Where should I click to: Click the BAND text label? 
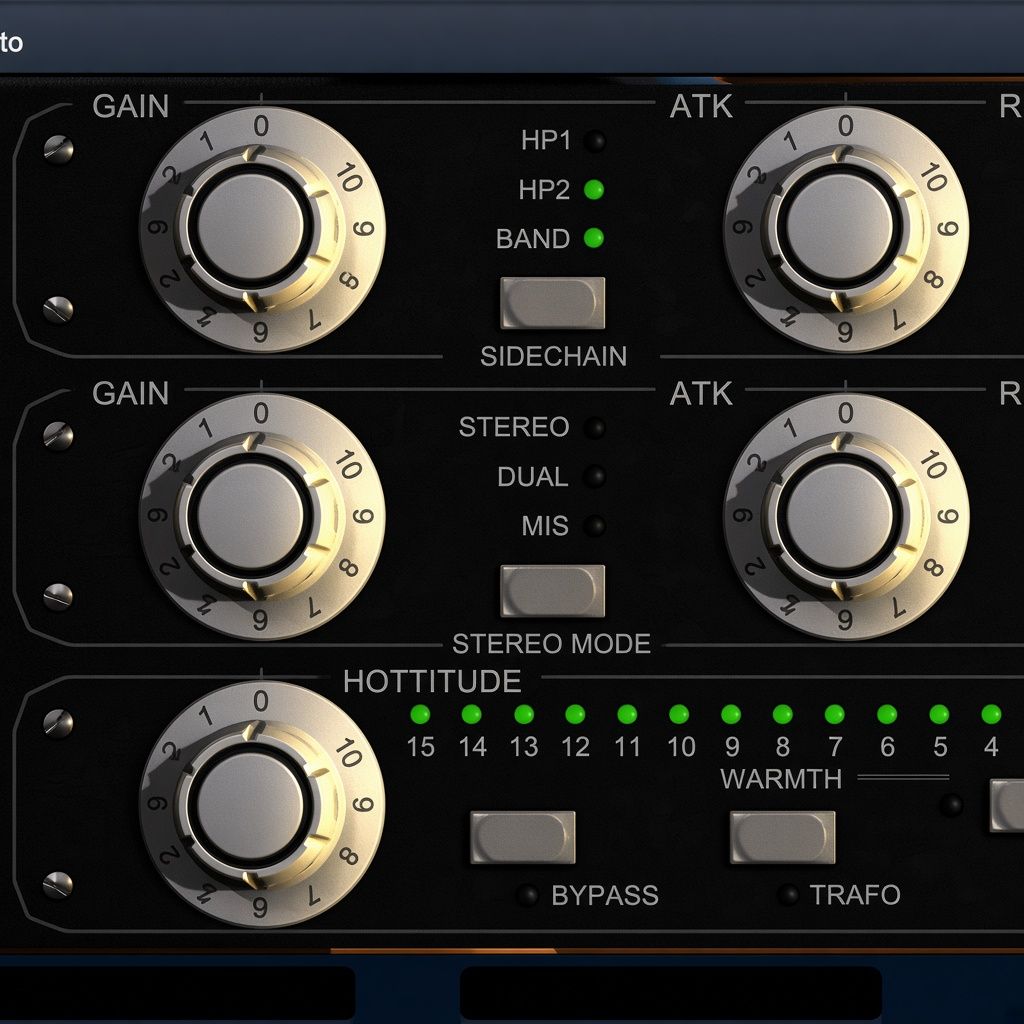(x=533, y=239)
